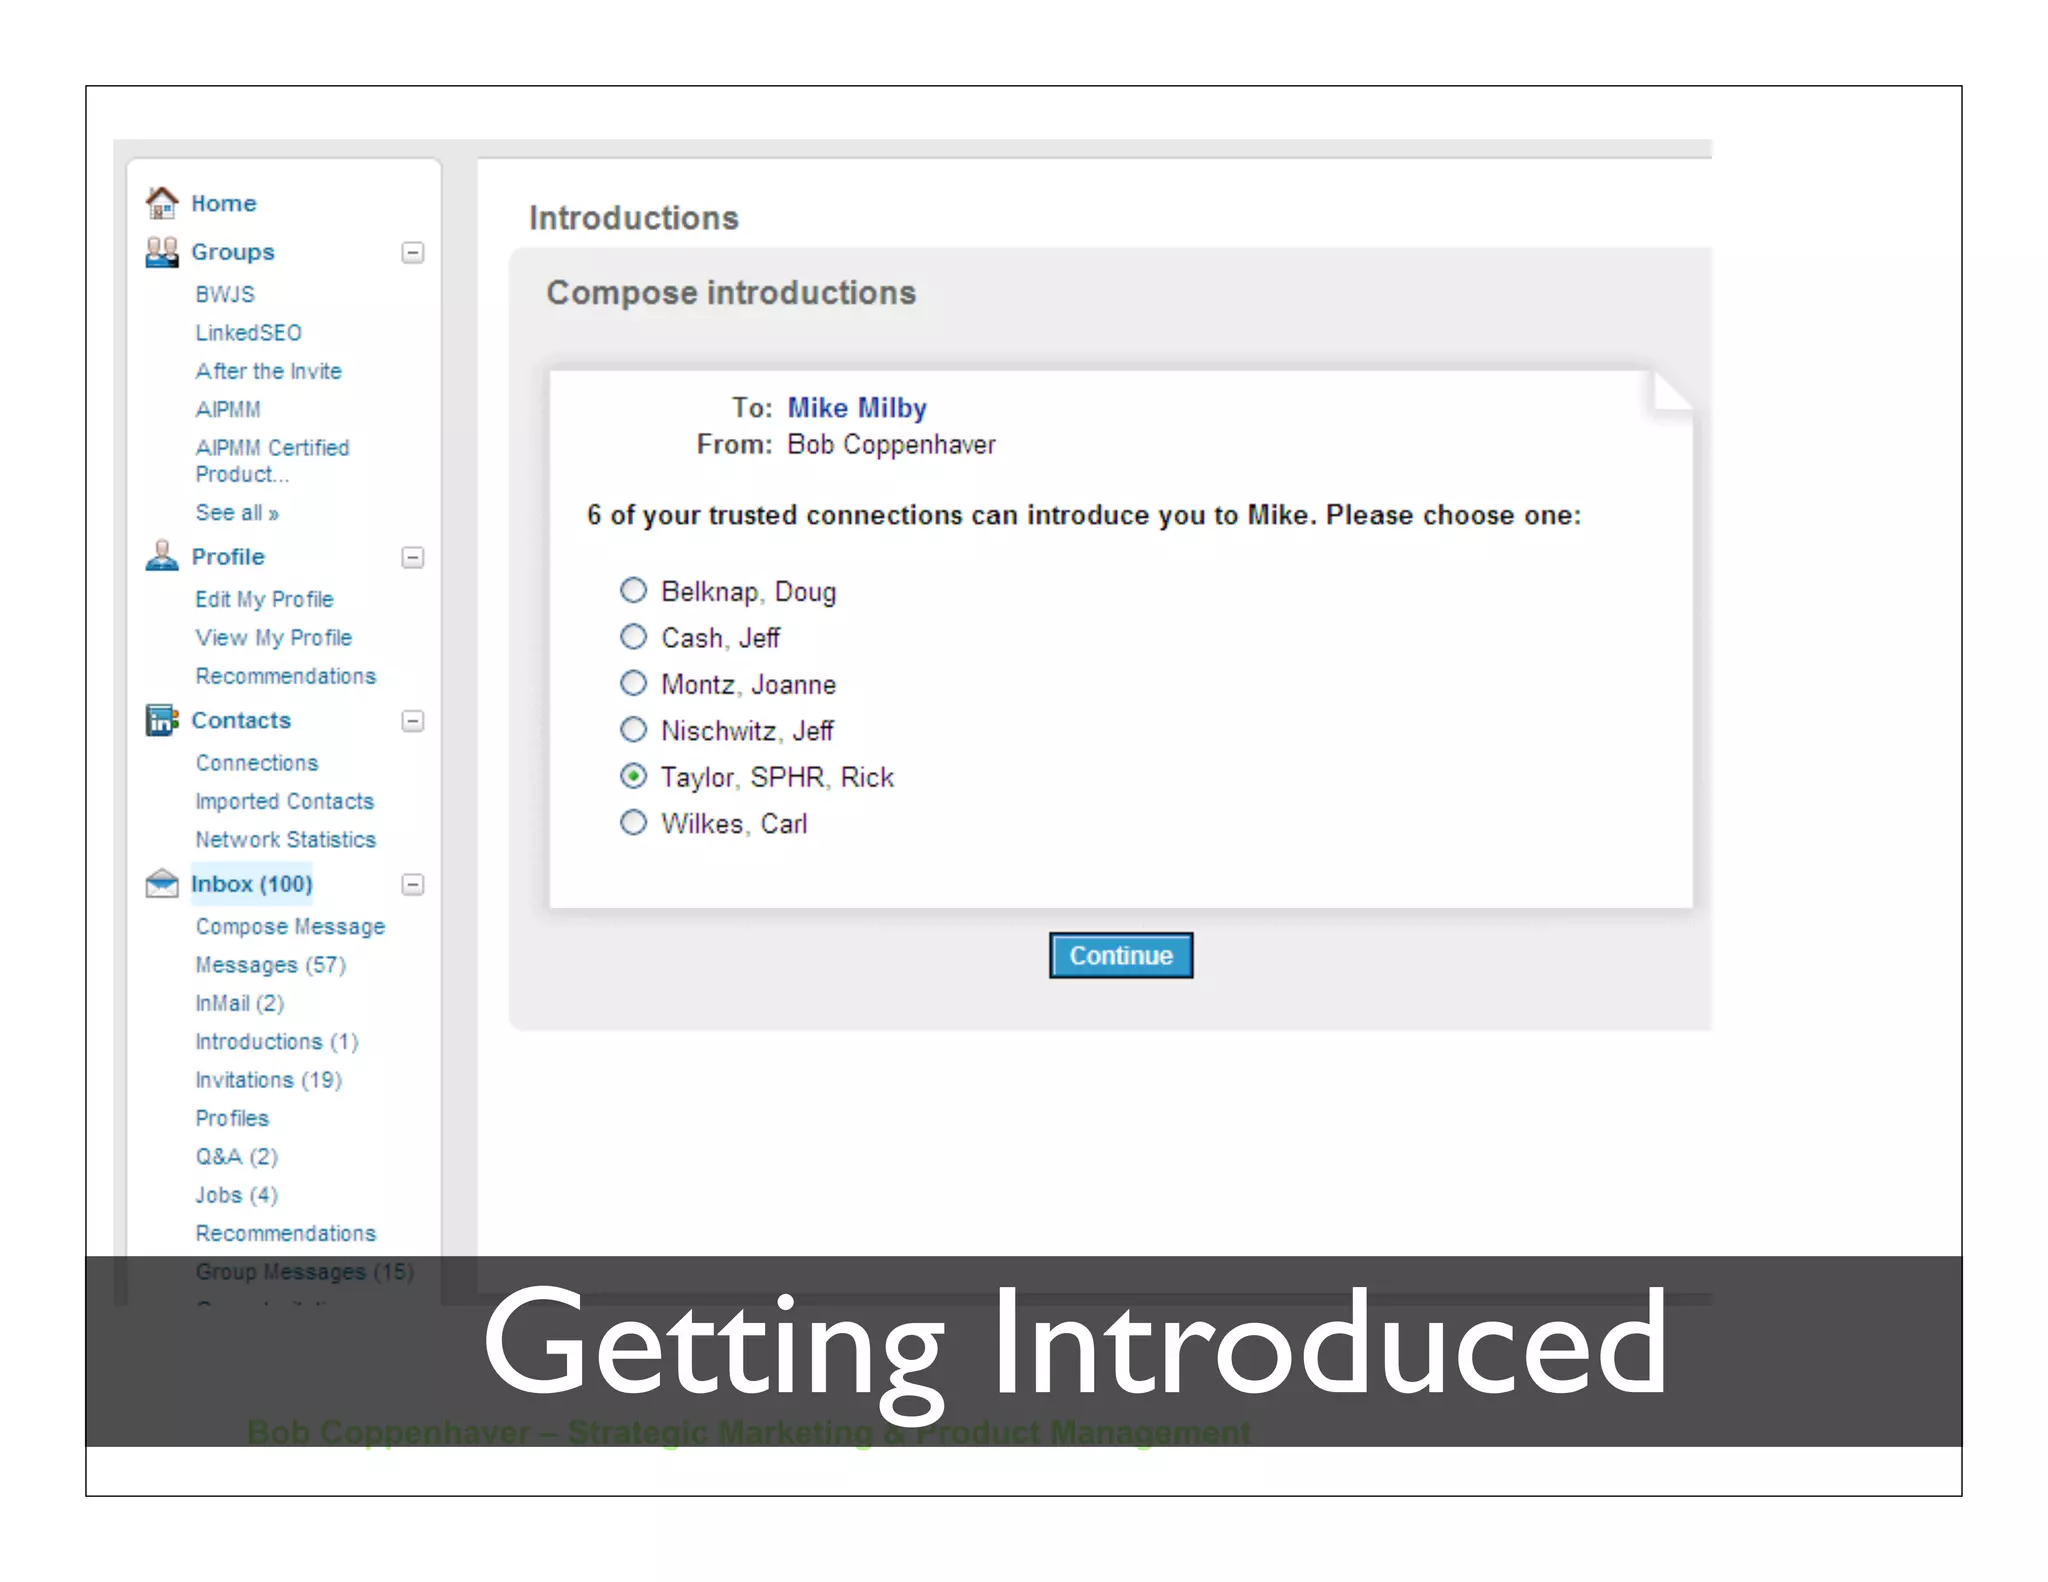Open Edit My Profile
The width and height of the screenshot is (2048, 1582).
pyautogui.click(x=264, y=599)
